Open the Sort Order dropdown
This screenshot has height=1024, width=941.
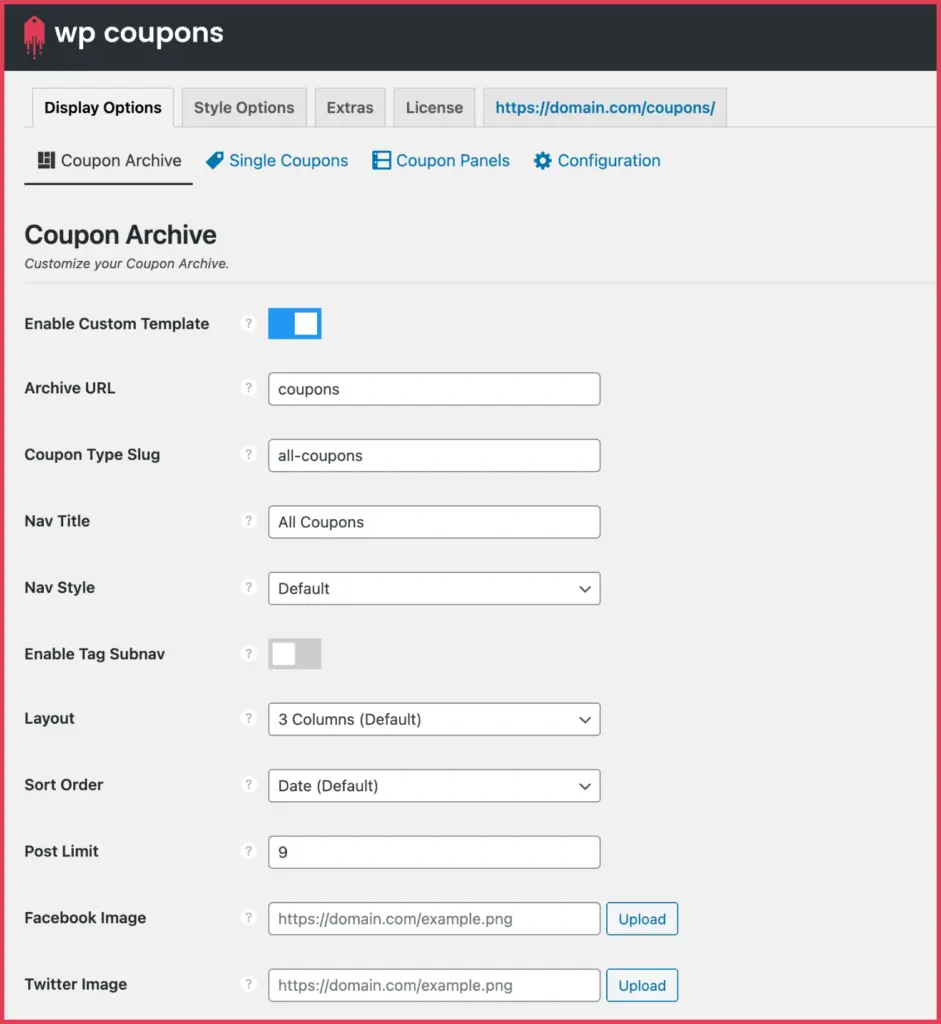coord(433,786)
